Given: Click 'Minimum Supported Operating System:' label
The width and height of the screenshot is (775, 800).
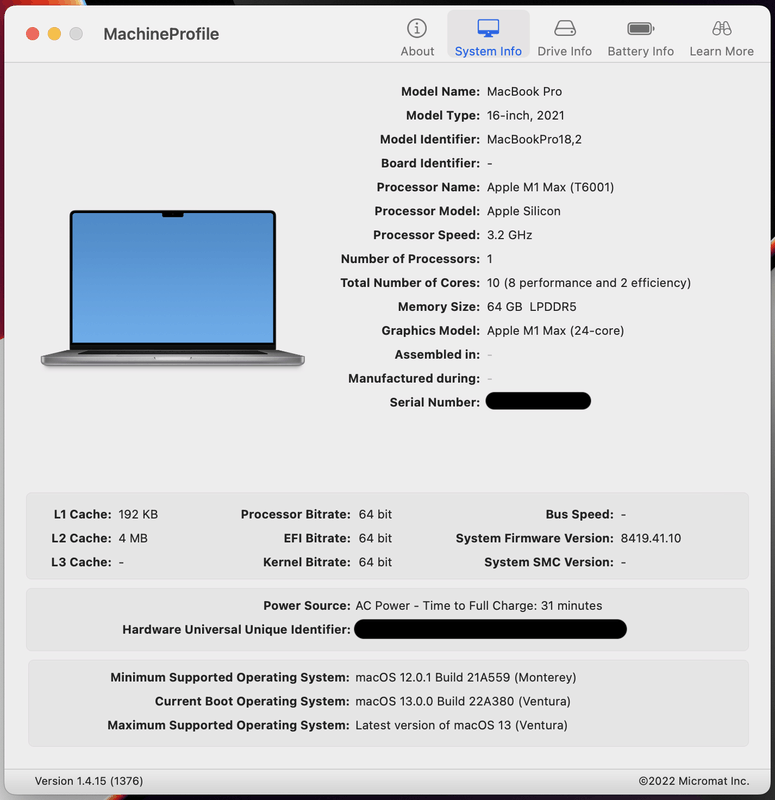Looking at the screenshot, I should pos(230,678).
